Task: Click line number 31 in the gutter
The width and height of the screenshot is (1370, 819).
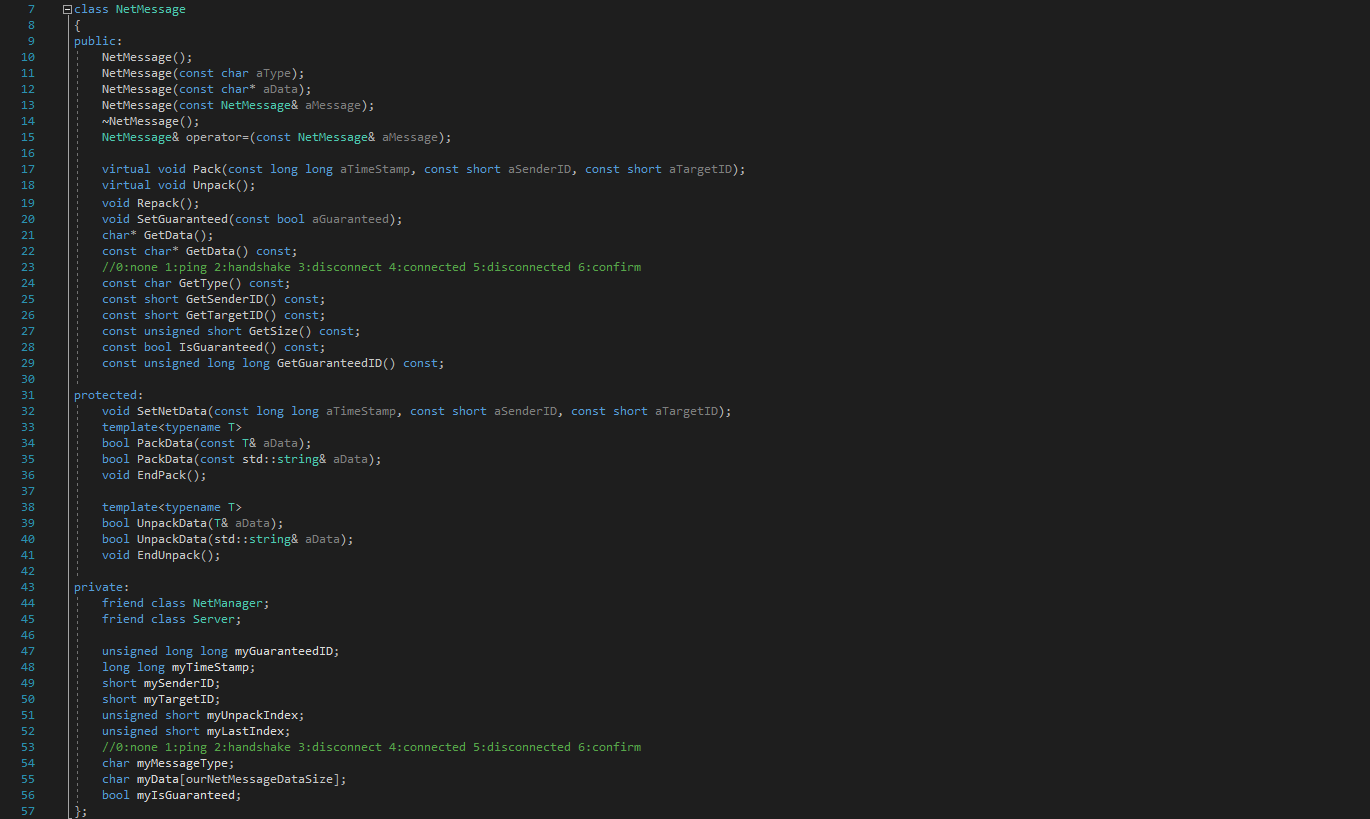Action: 27,395
